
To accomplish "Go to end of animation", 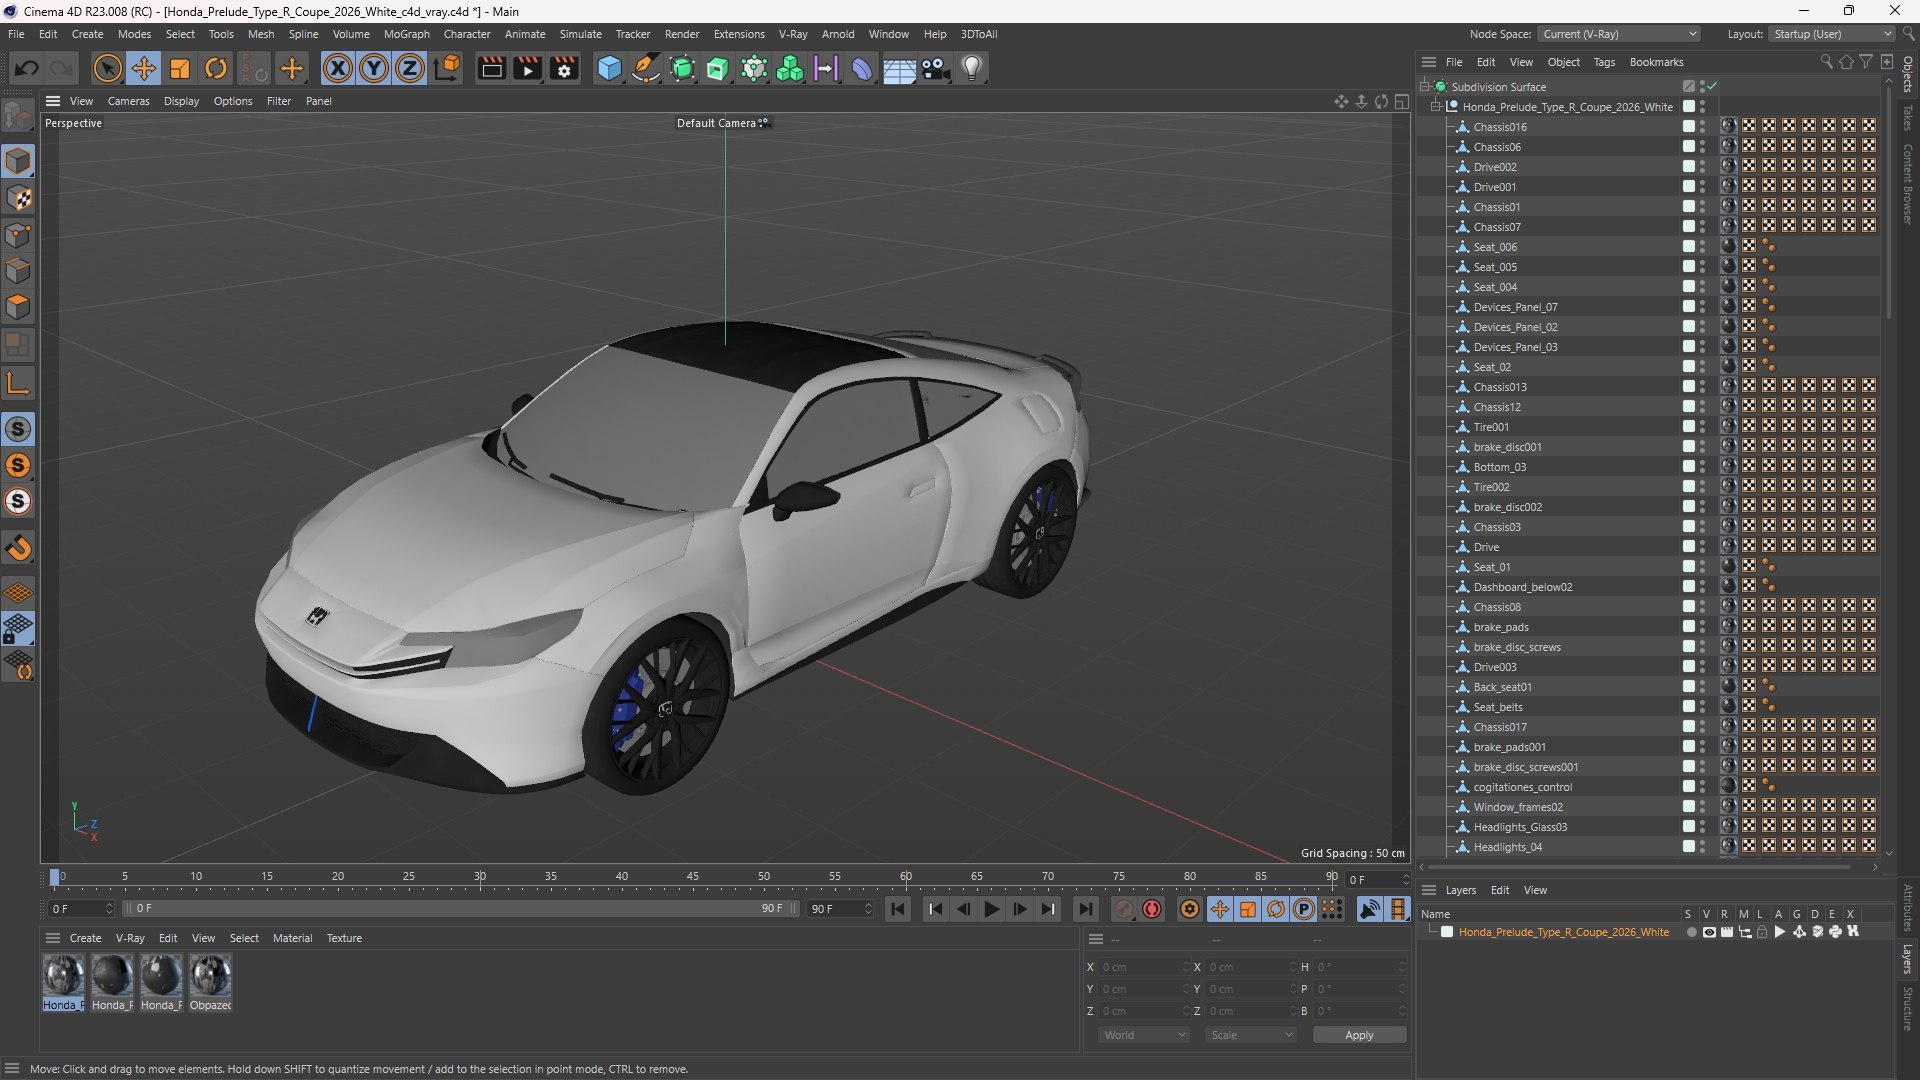I will pyautogui.click(x=1085, y=909).
